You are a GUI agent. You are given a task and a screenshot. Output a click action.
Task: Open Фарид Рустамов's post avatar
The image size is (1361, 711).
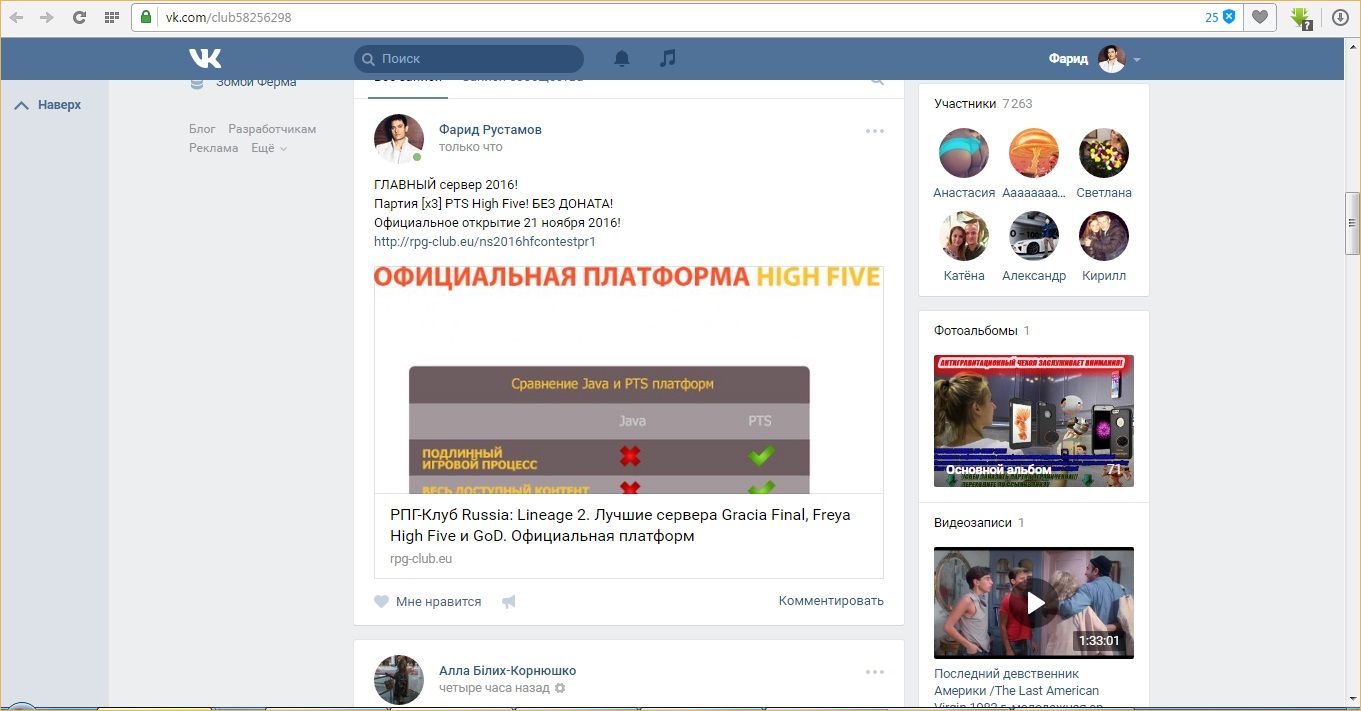pos(399,139)
